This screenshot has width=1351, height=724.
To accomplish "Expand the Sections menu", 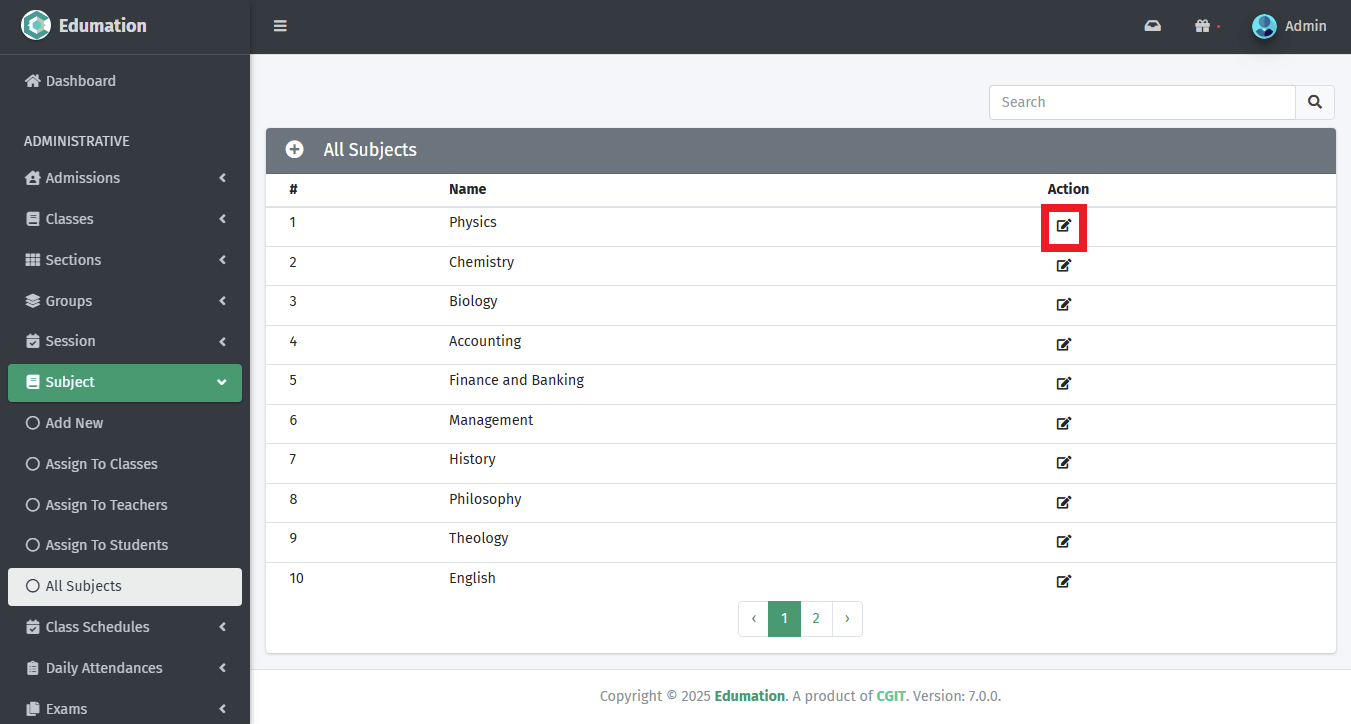I will coord(125,260).
